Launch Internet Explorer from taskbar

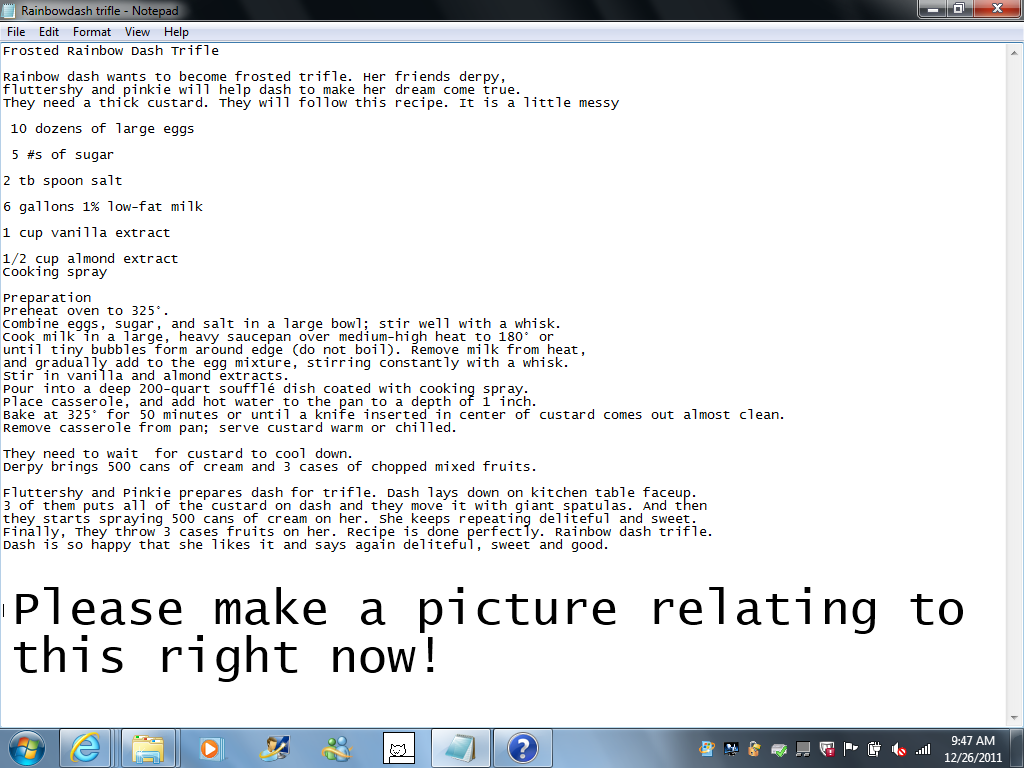point(85,748)
